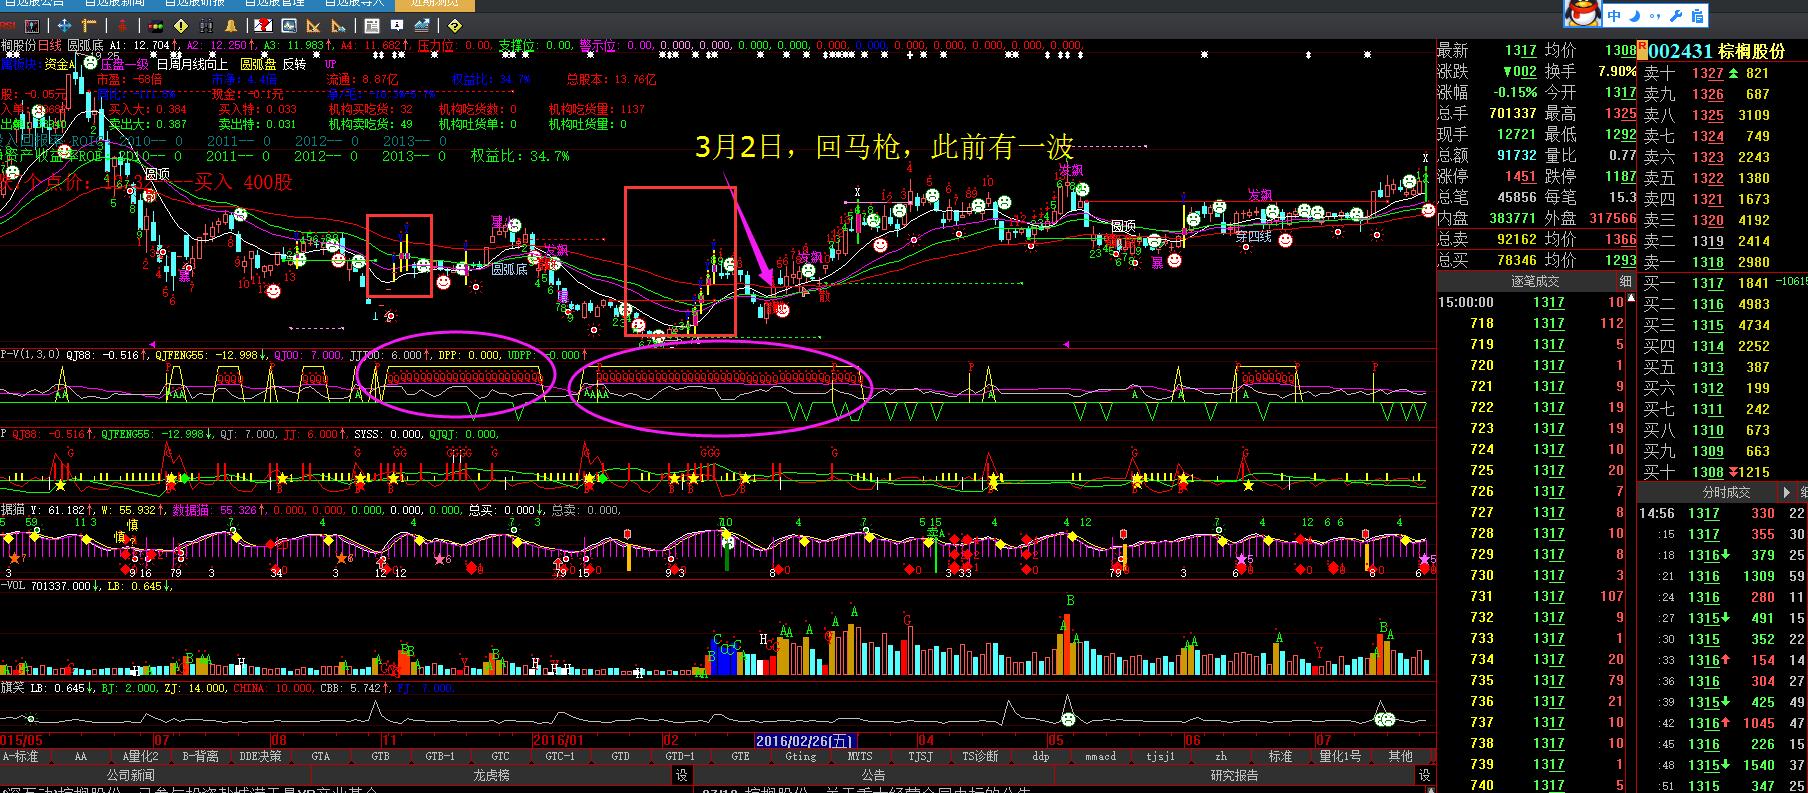Open the Gting tab
The image size is (1808, 793).
(800, 757)
